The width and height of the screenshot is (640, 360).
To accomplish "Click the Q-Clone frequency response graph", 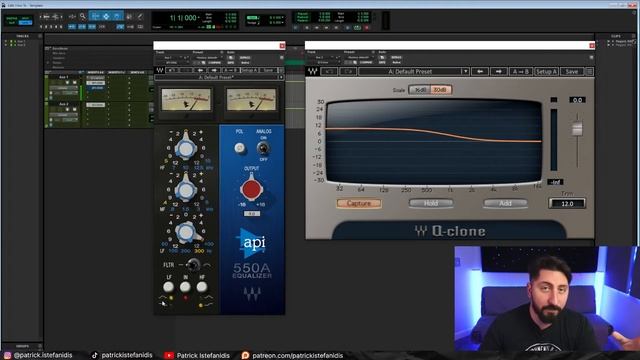I will (x=434, y=141).
